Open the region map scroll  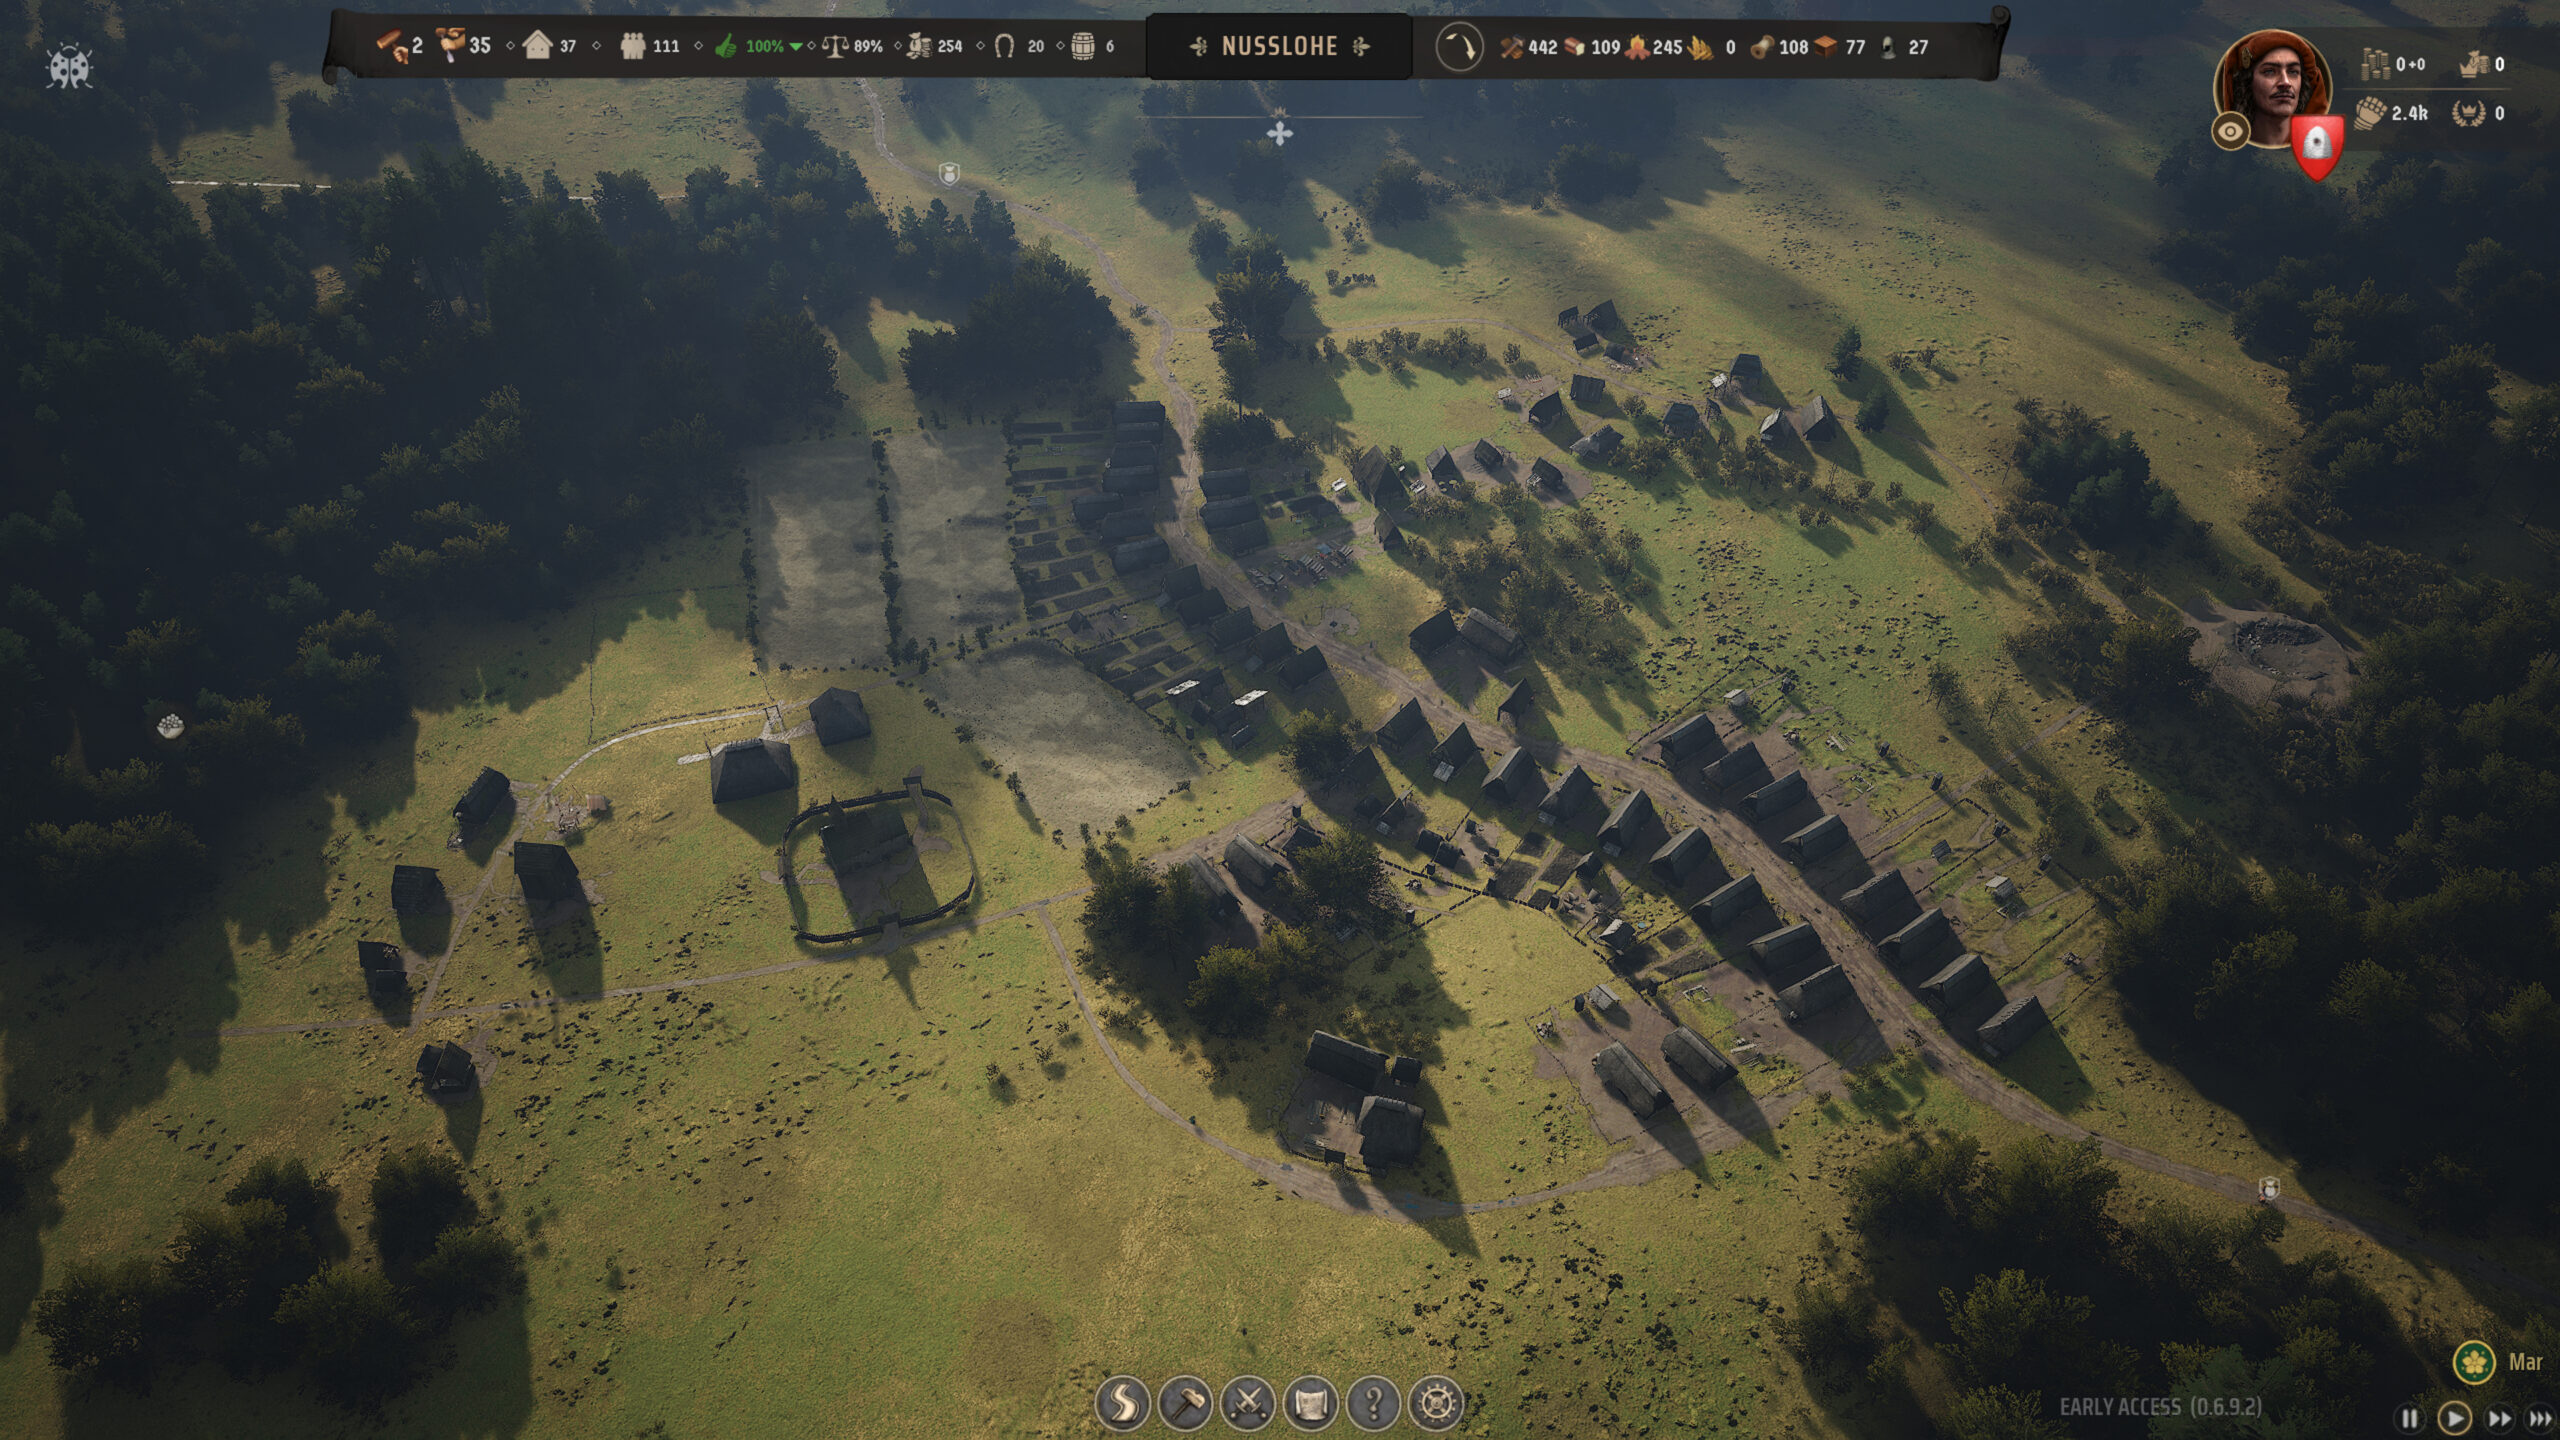[x=1310, y=1403]
